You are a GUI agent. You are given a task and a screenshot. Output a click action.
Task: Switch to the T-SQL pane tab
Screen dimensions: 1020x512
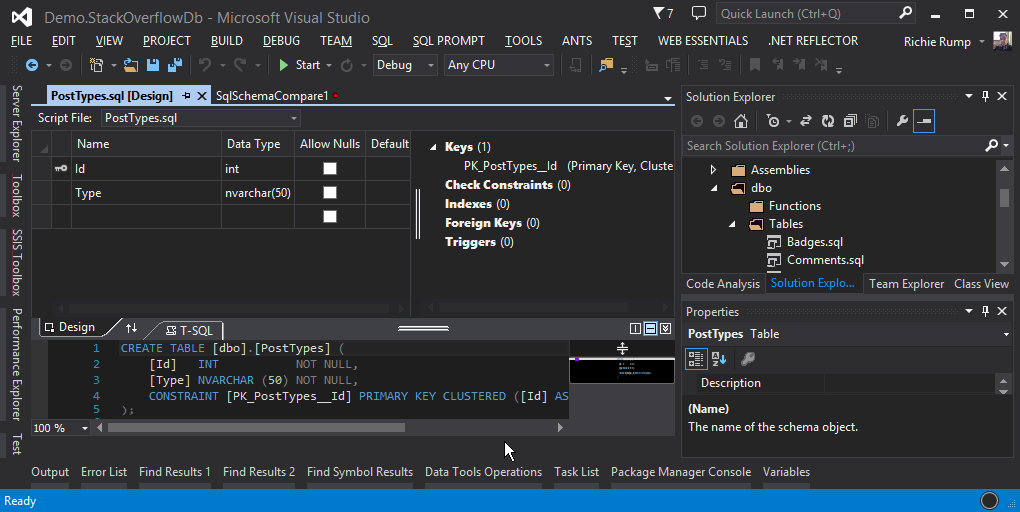189,330
